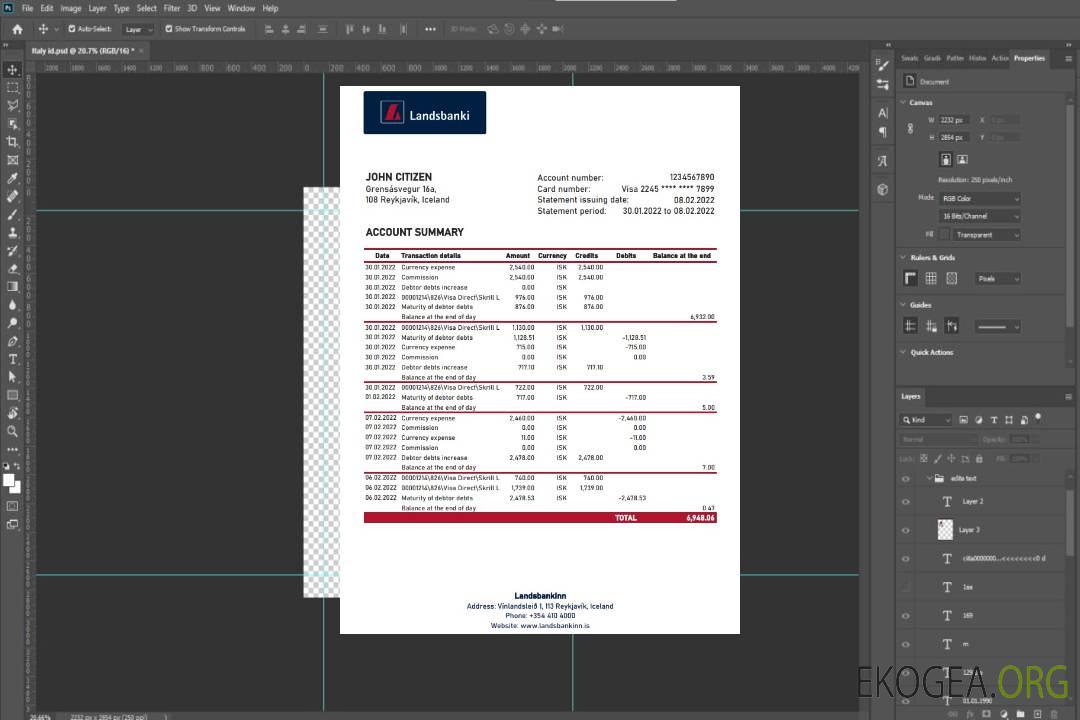Select the Eraser tool
Viewport: 1080px width, 720px height.
point(12,269)
